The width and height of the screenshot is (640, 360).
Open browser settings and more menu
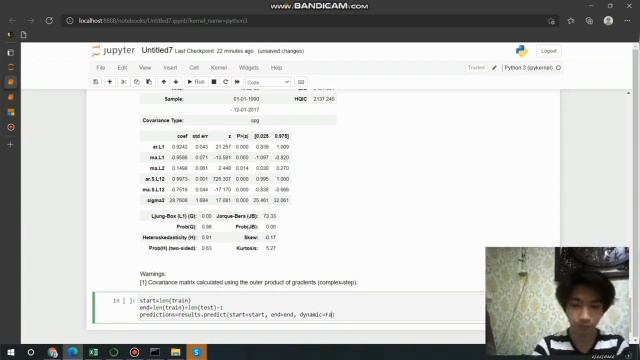coord(627,20)
